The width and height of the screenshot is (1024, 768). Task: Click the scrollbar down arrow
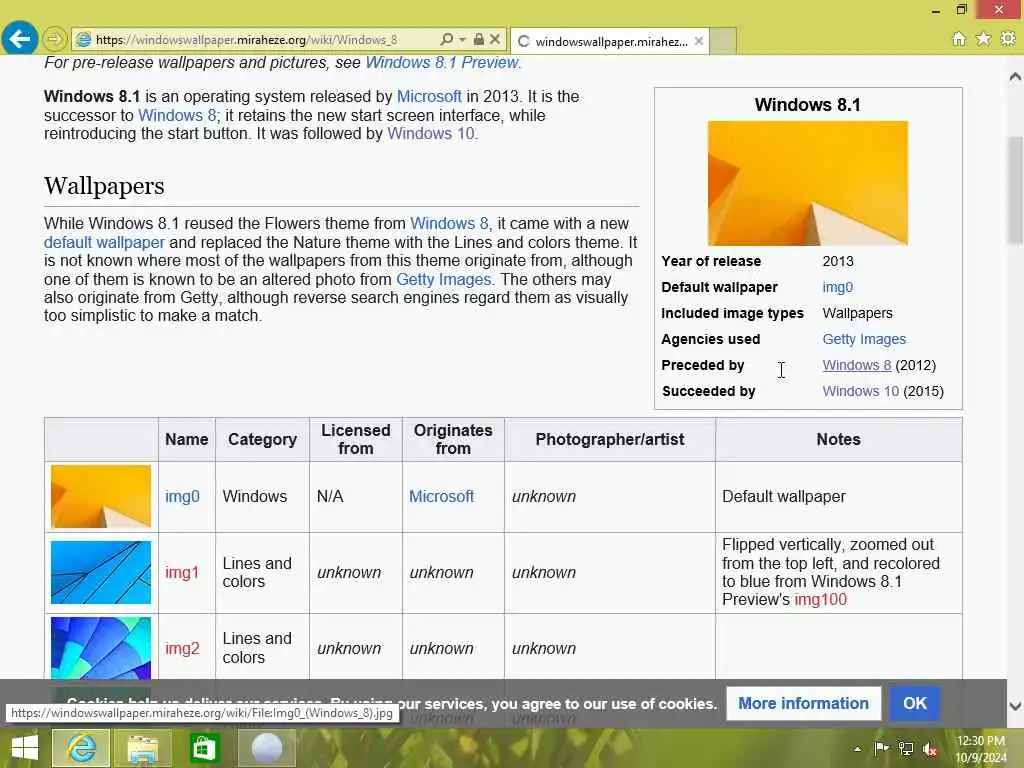tap(1015, 706)
